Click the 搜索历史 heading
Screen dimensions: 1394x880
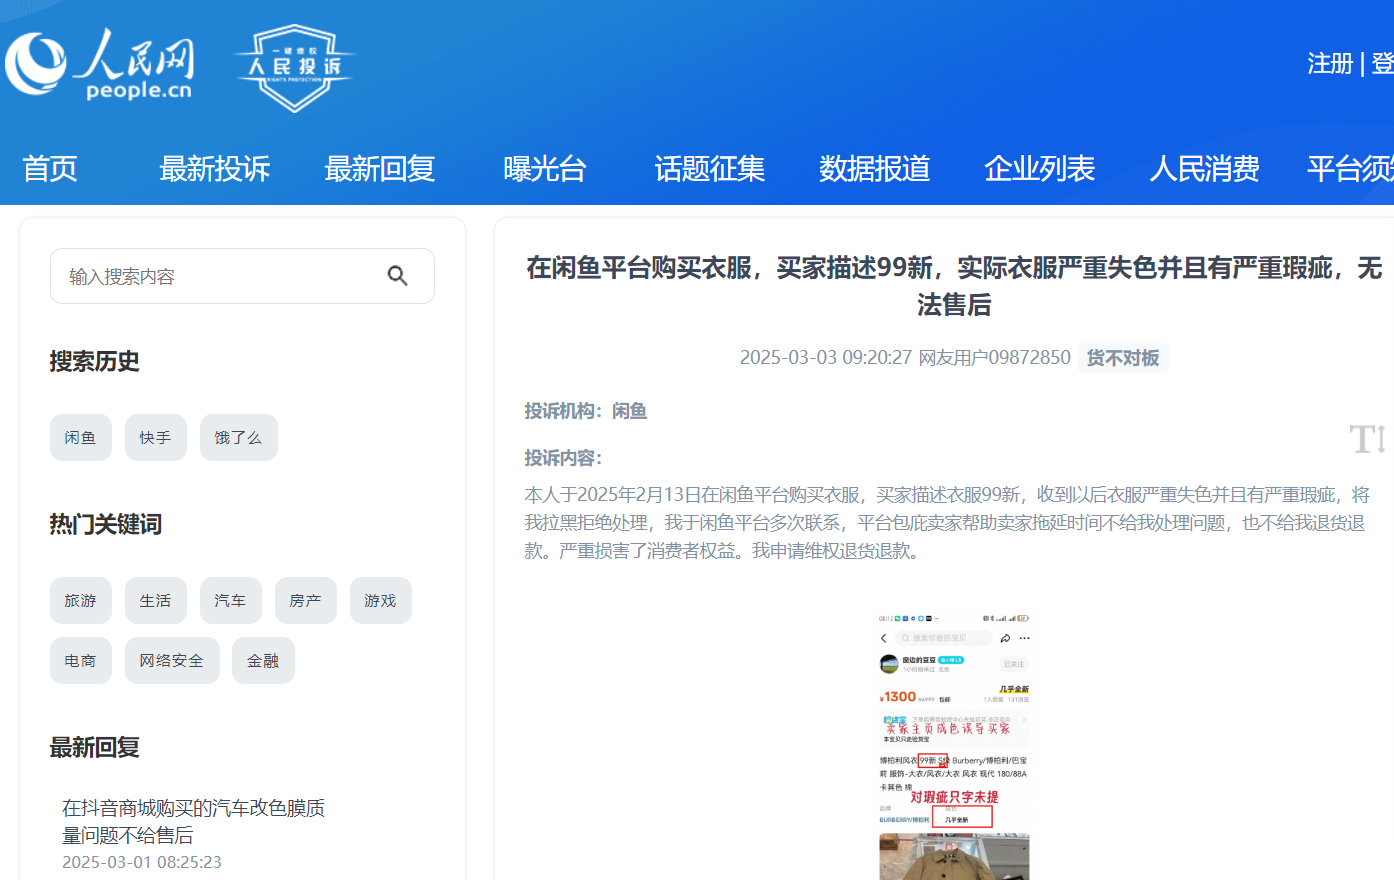coord(95,361)
